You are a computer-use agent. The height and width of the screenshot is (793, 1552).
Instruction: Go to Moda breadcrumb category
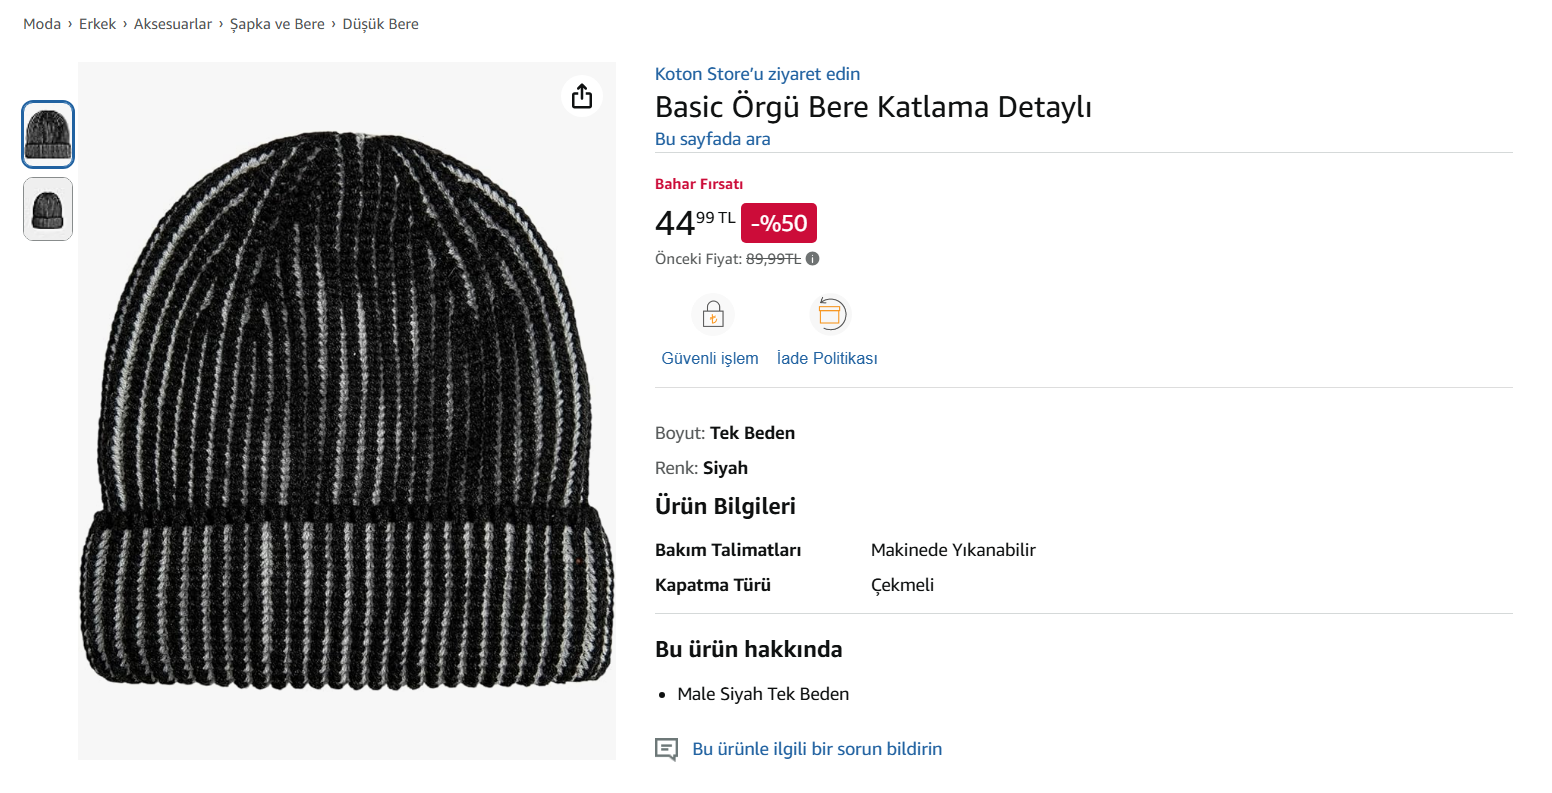pos(42,24)
